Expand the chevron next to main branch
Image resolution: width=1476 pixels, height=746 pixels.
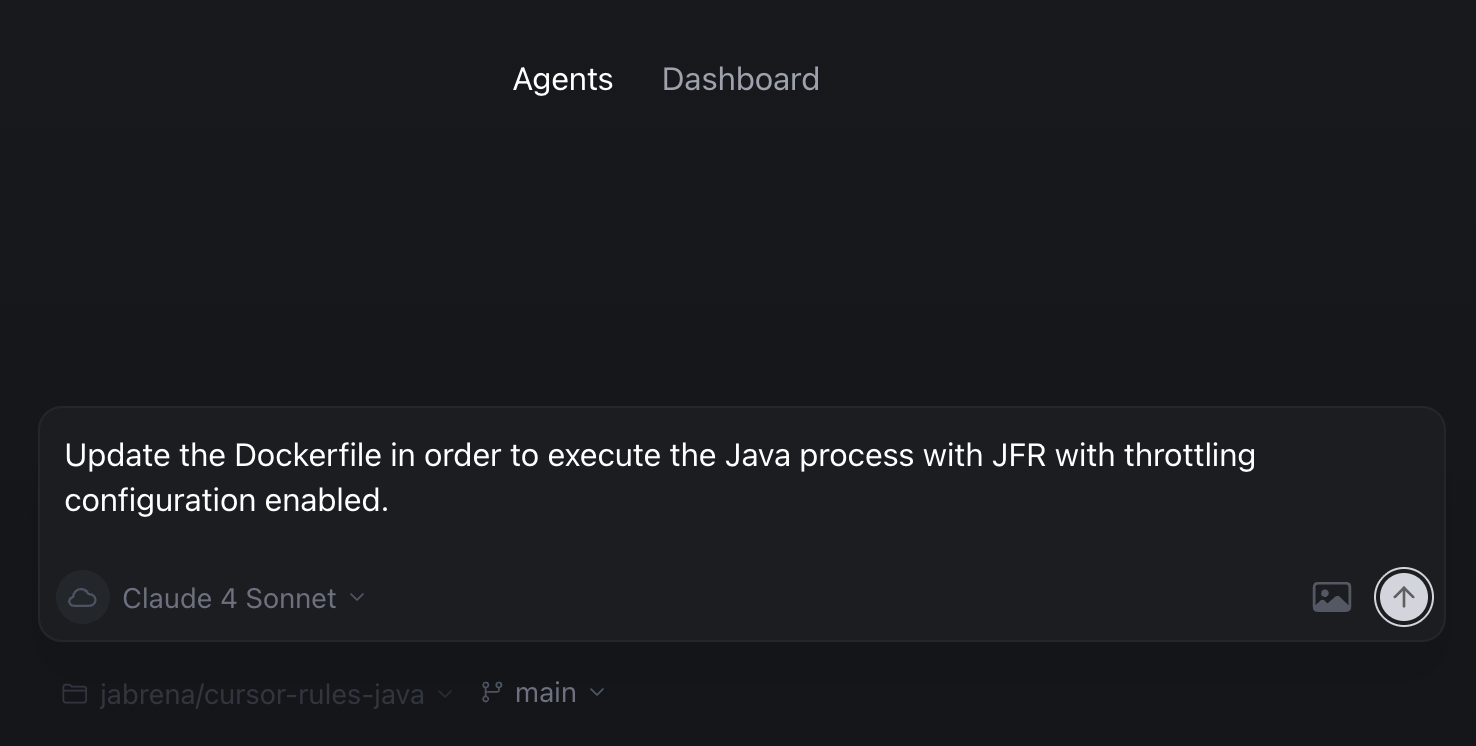pos(597,692)
